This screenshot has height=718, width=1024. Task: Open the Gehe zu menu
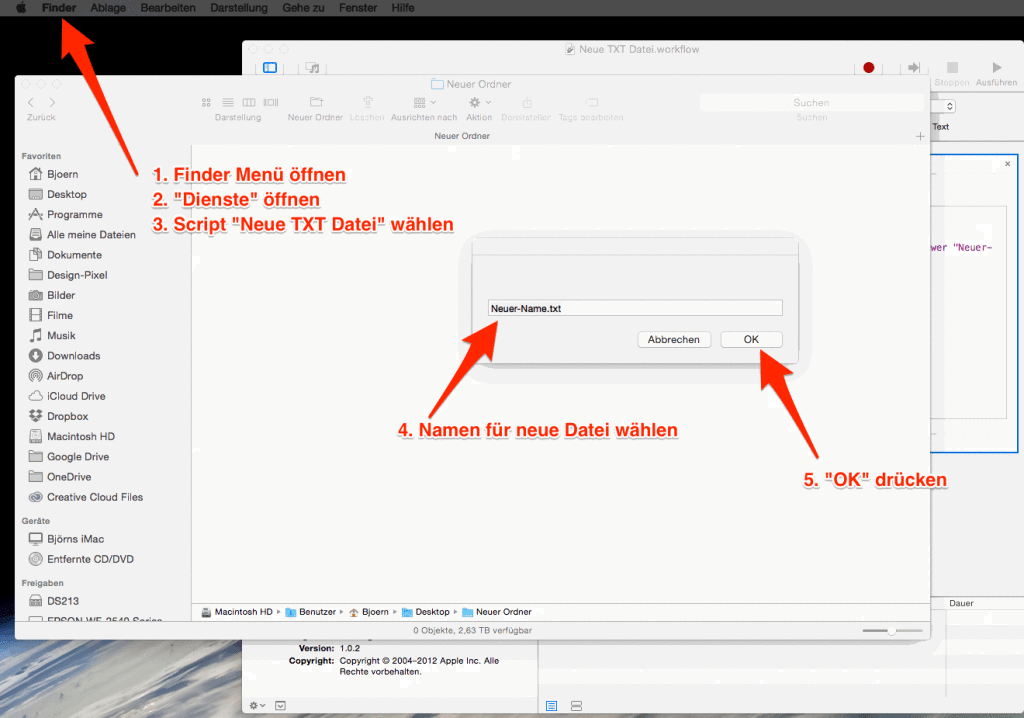303,8
